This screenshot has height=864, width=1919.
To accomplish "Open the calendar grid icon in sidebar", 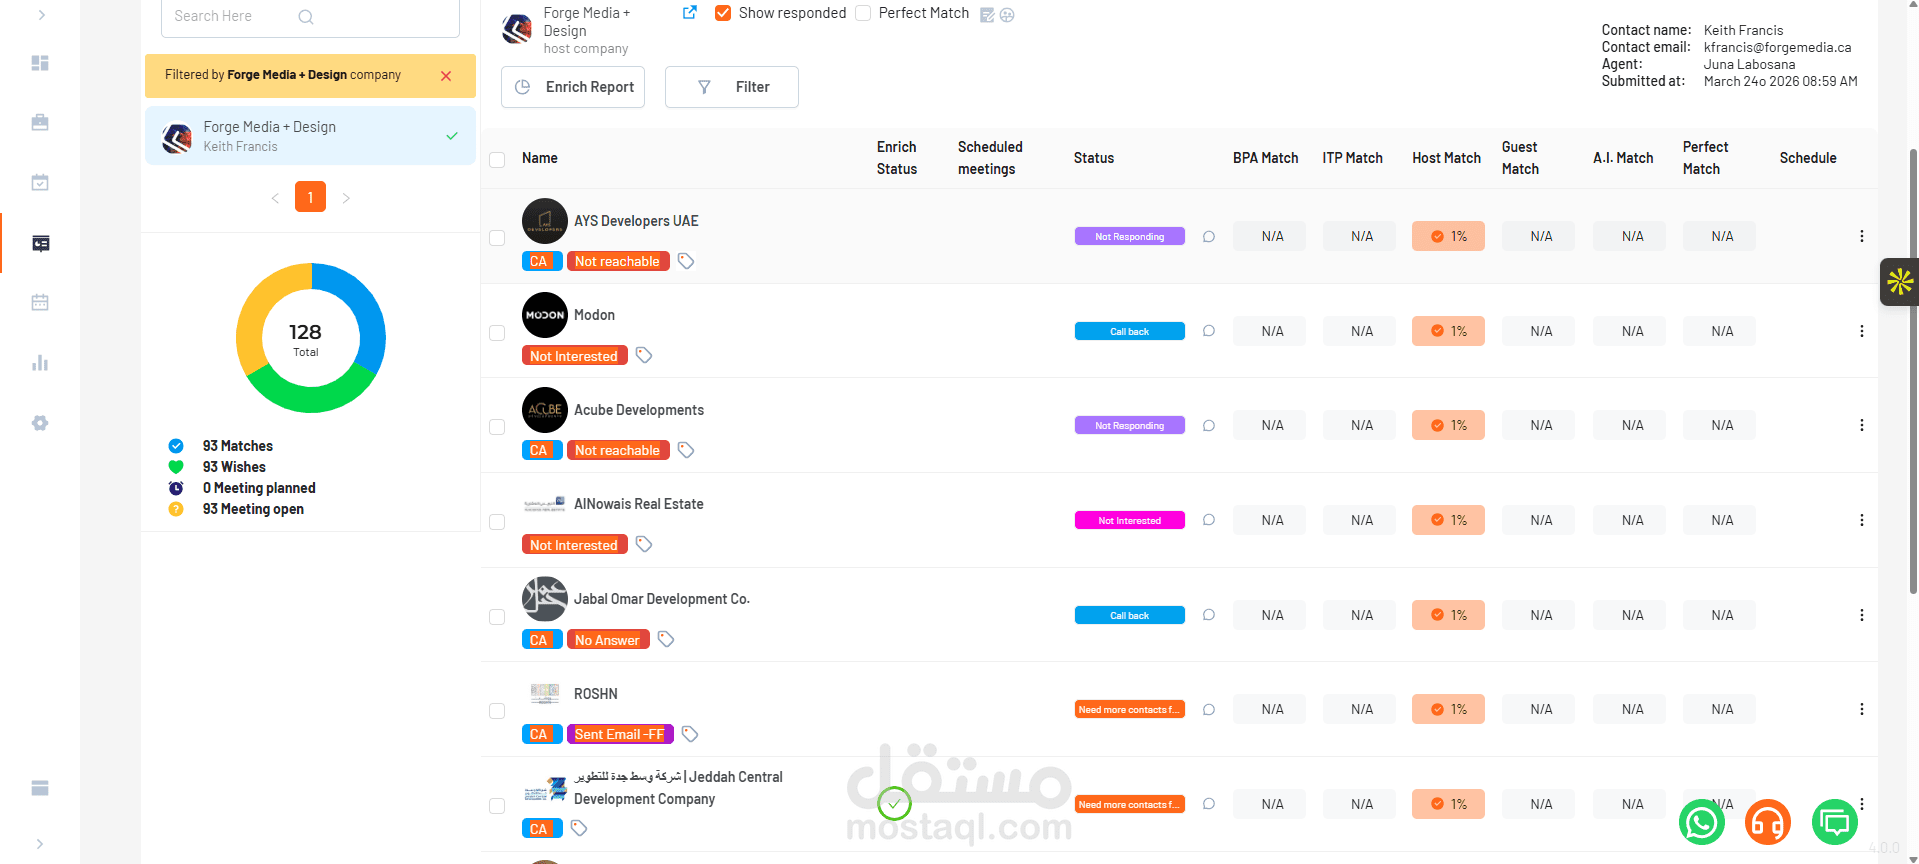I will click(40, 302).
